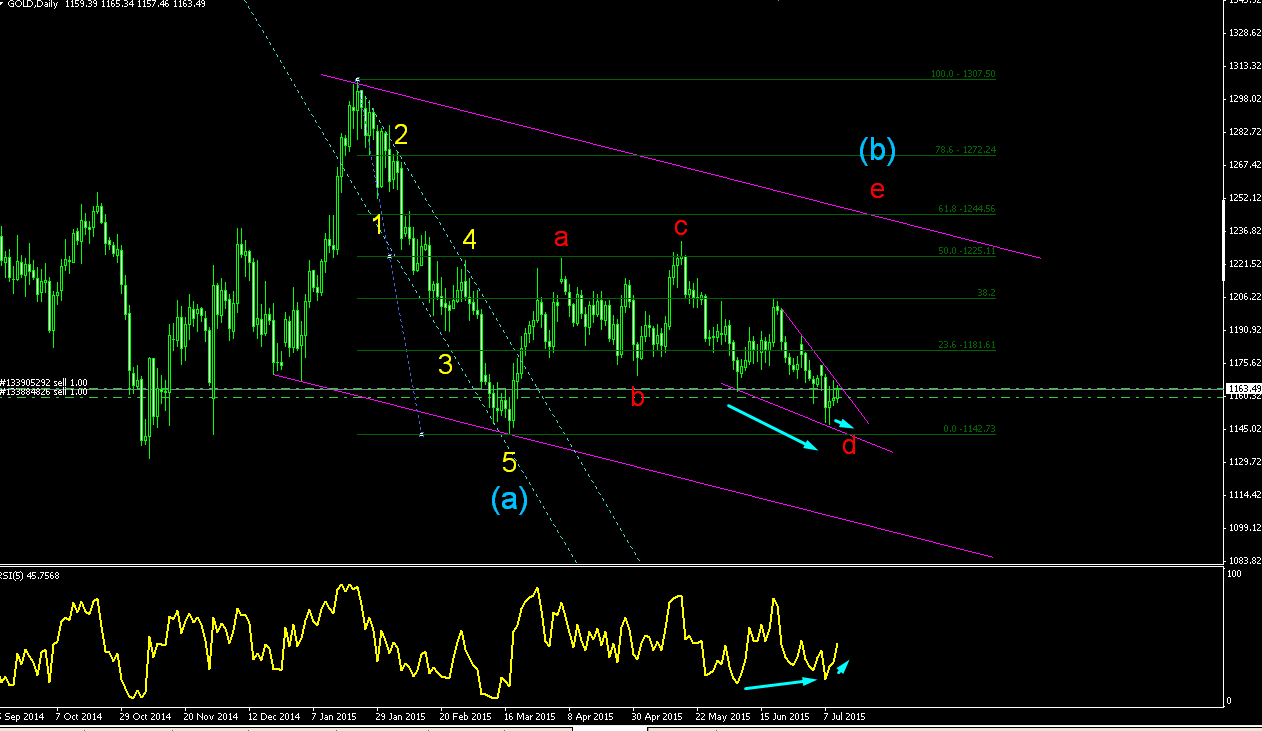Select the yellow wave label 5
1262x731 pixels.
pyautogui.click(x=509, y=462)
